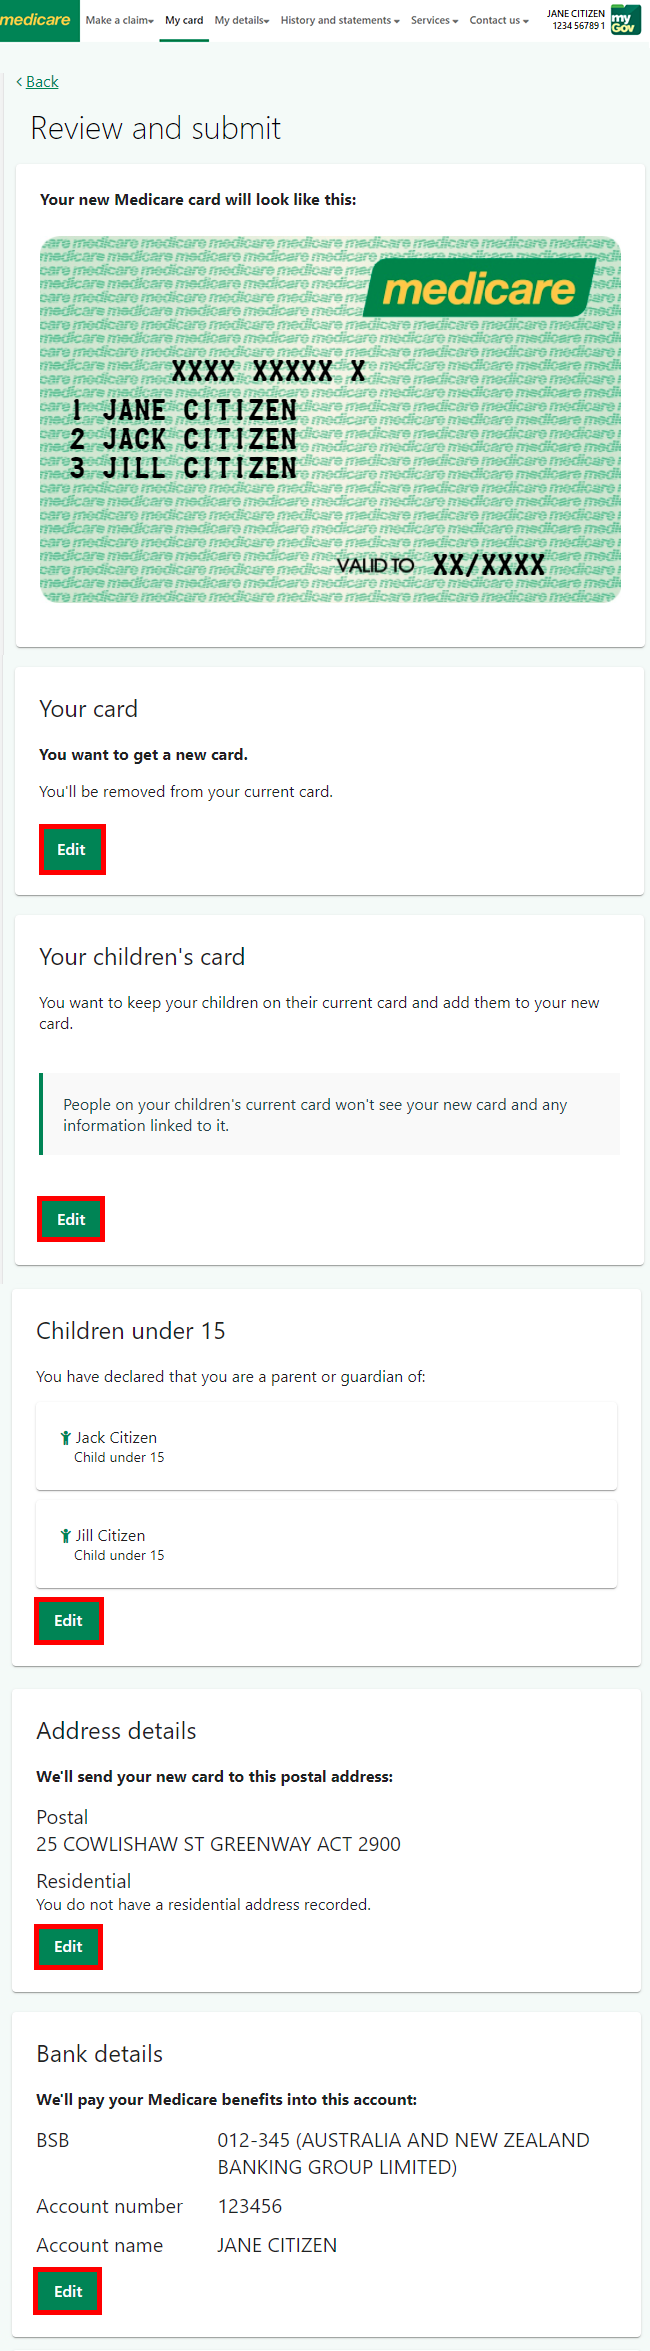Open the My details dropdown menu
Image resolution: width=650 pixels, height=2351 pixels.
tap(240, 20)
